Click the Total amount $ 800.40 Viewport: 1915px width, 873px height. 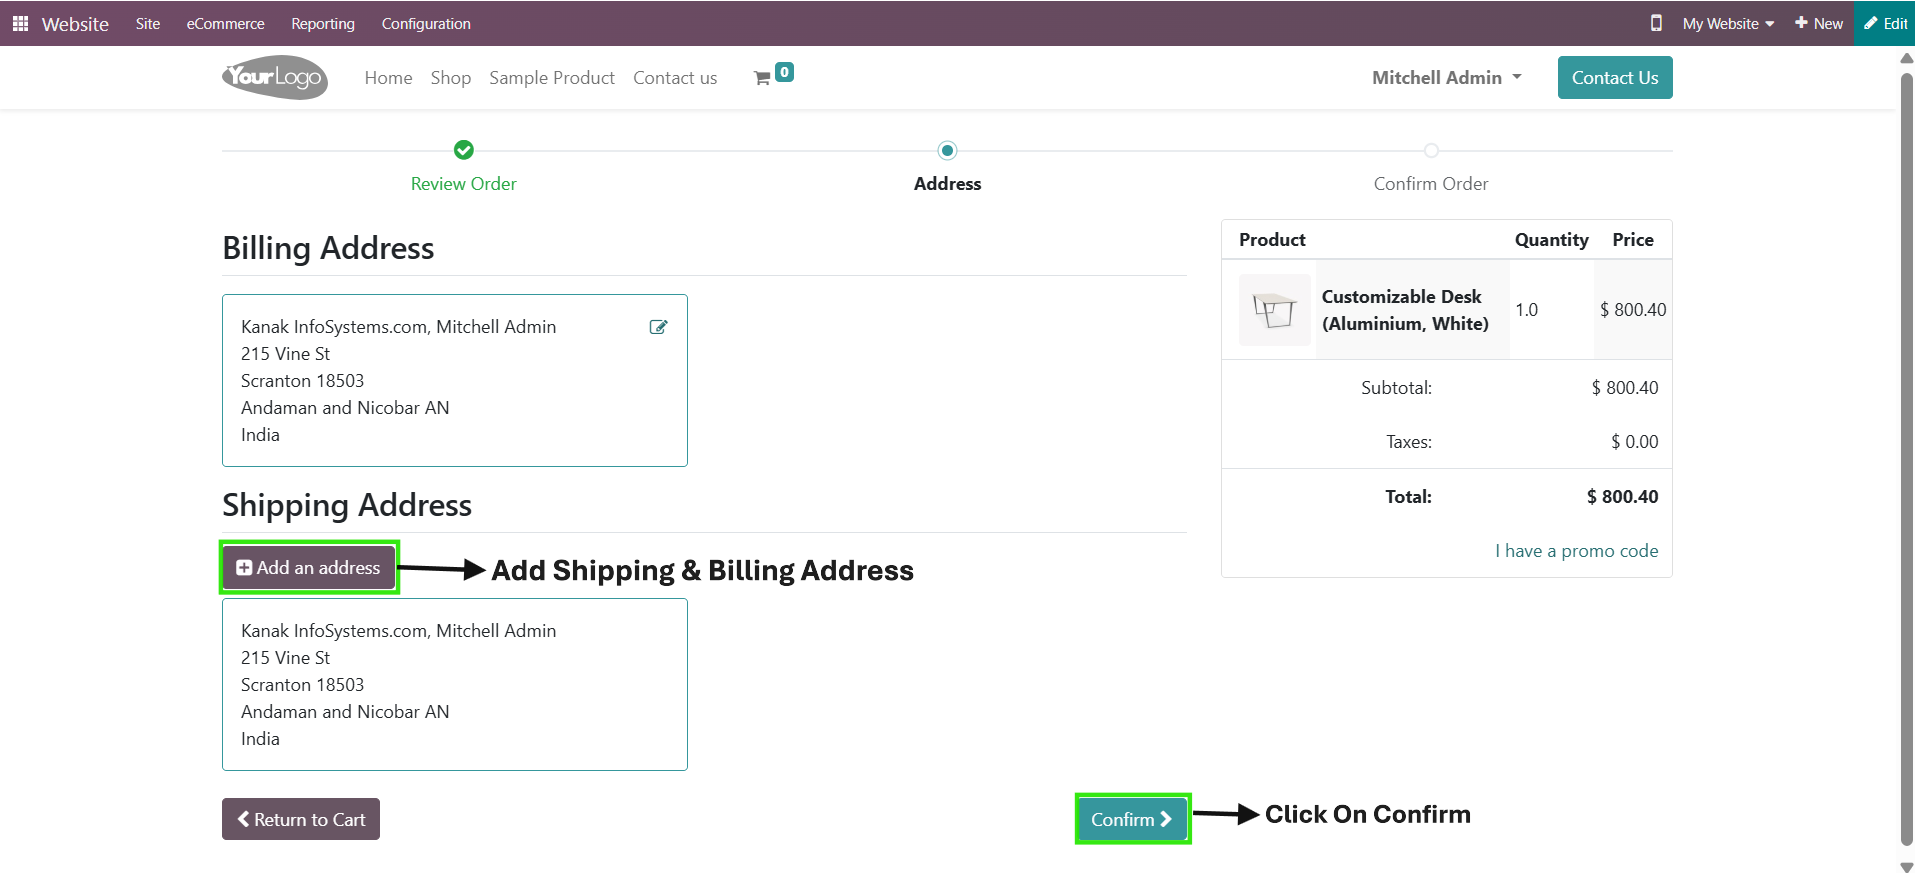[x=1622, y=497]
